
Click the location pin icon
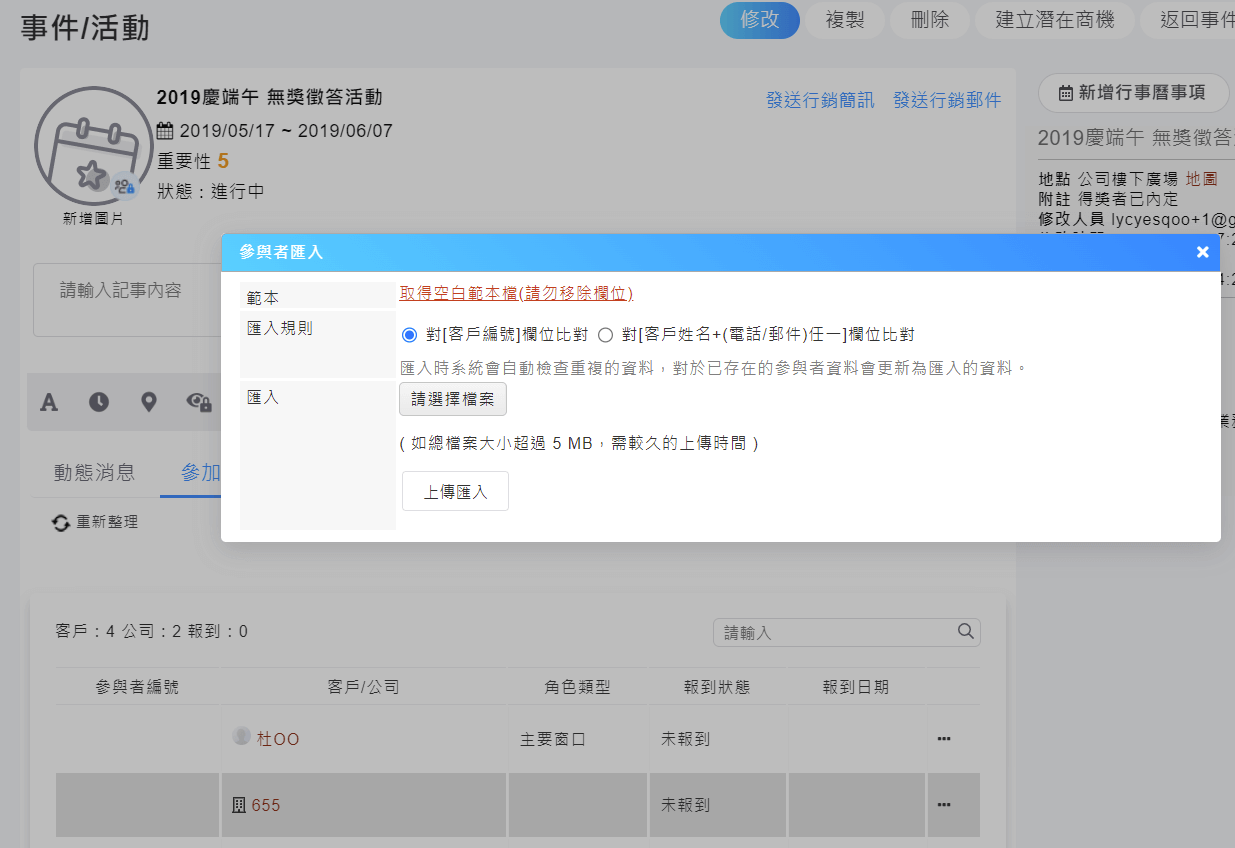click(149, 402)
